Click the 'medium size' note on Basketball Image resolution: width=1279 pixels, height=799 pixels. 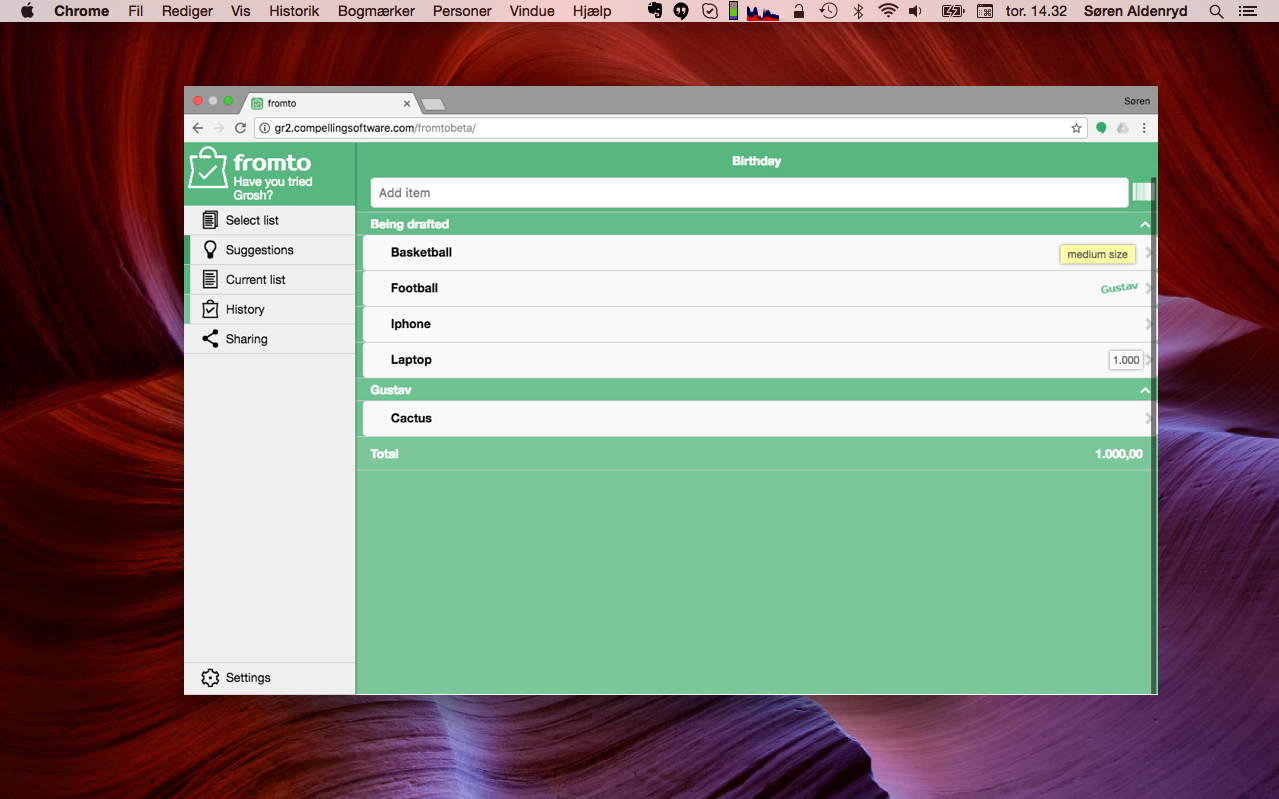1097,254
